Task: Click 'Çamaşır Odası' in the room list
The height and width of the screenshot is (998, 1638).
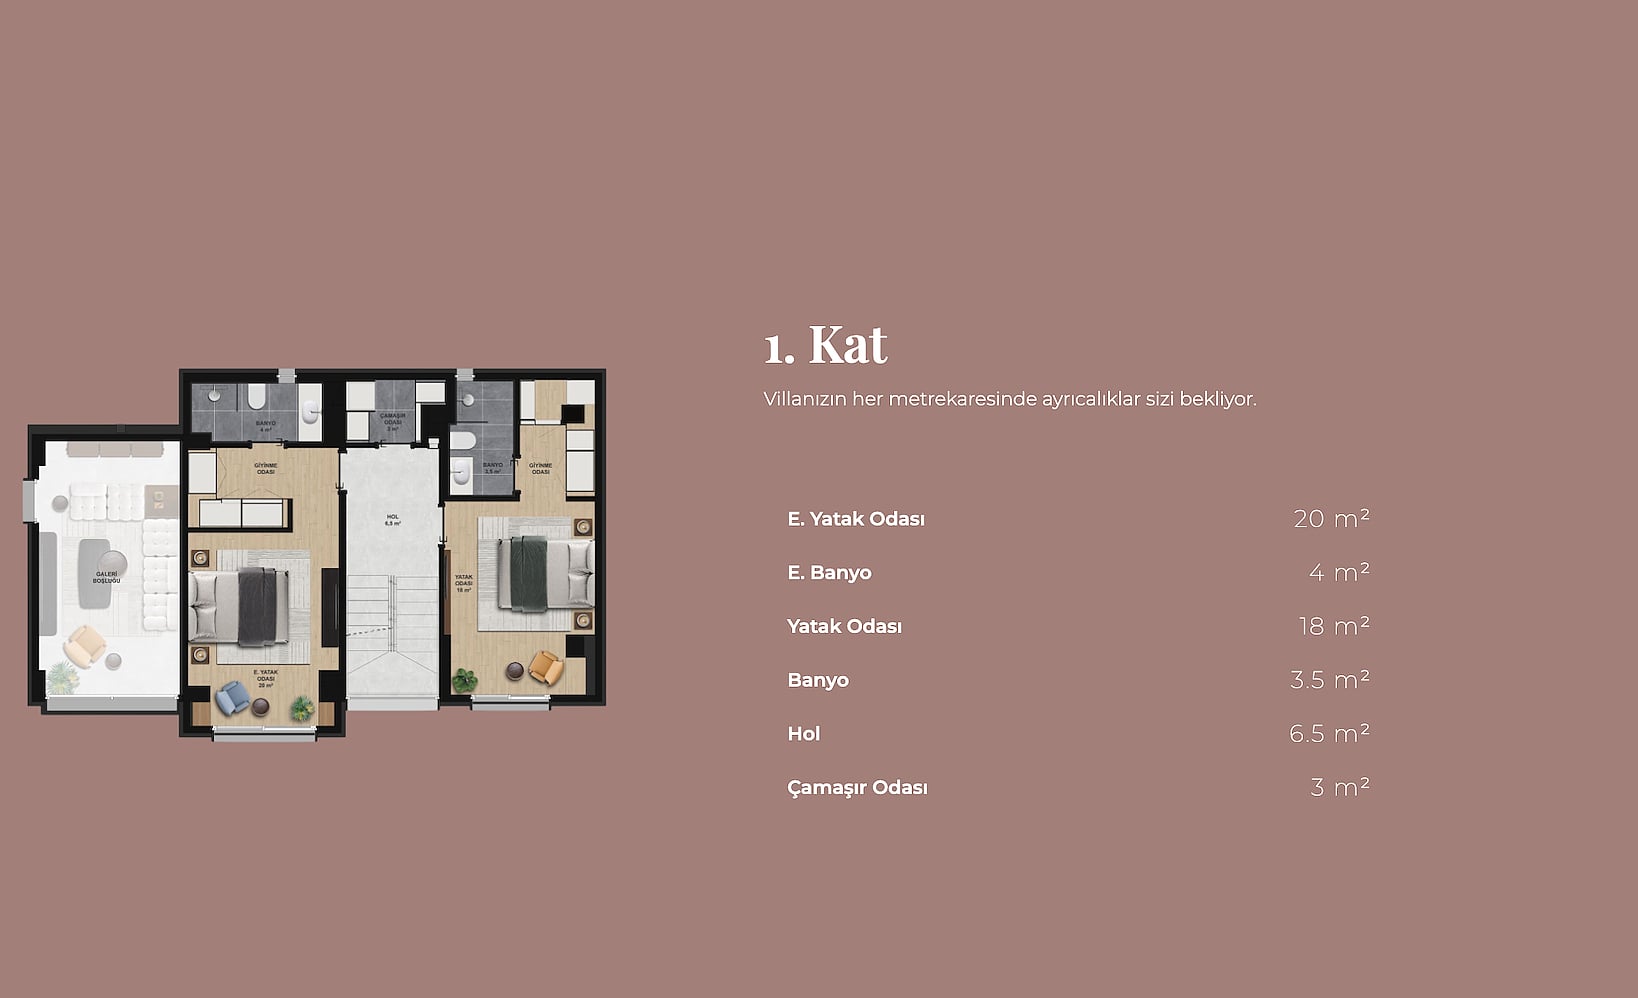Action: [857, 788]
